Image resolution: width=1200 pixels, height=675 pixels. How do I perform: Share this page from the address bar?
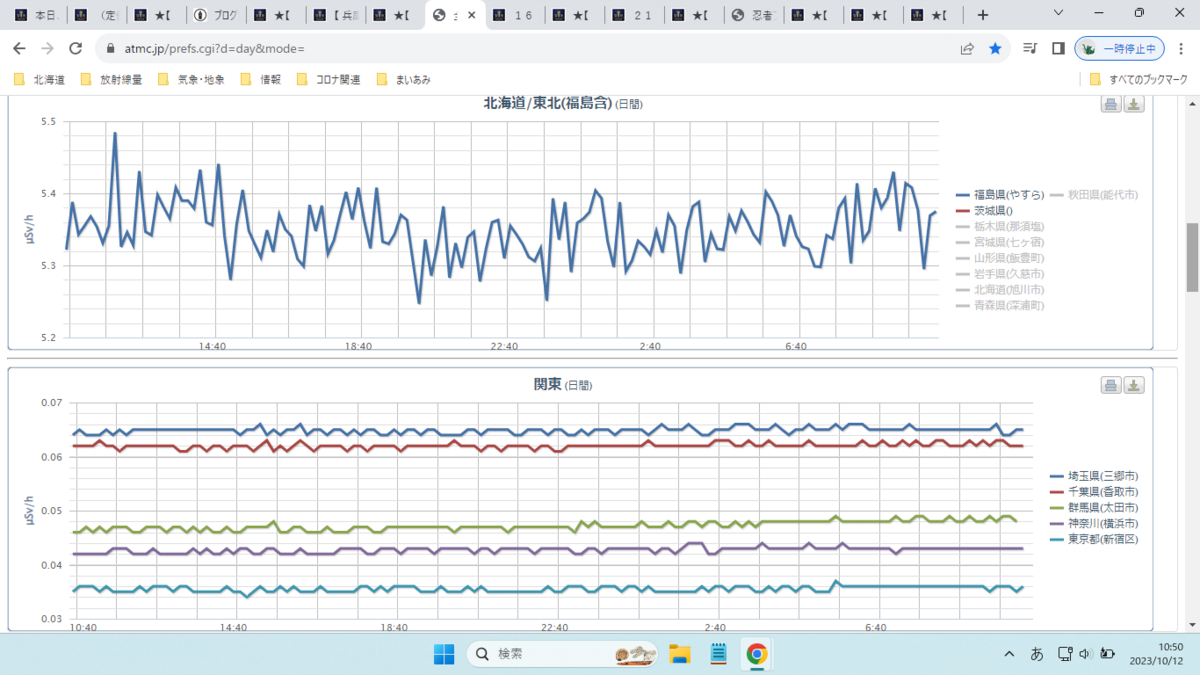[x=967, y=48]
